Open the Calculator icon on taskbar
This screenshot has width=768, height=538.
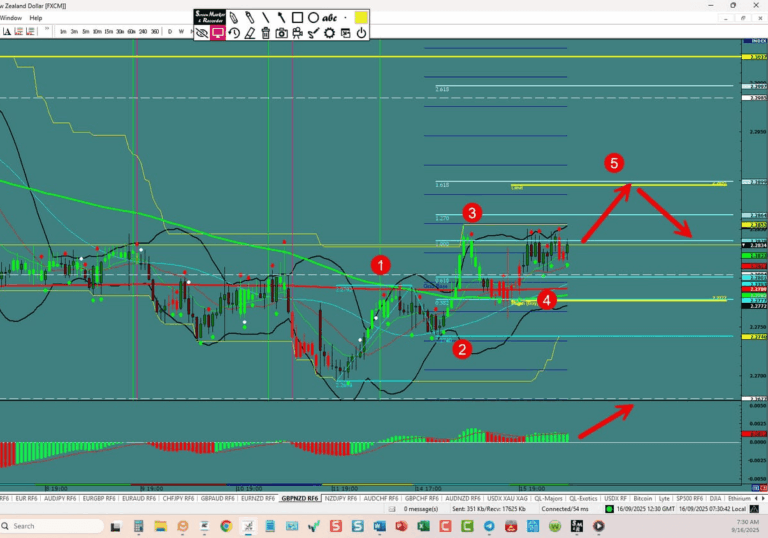pyautogui.click(x=138, y=526)
